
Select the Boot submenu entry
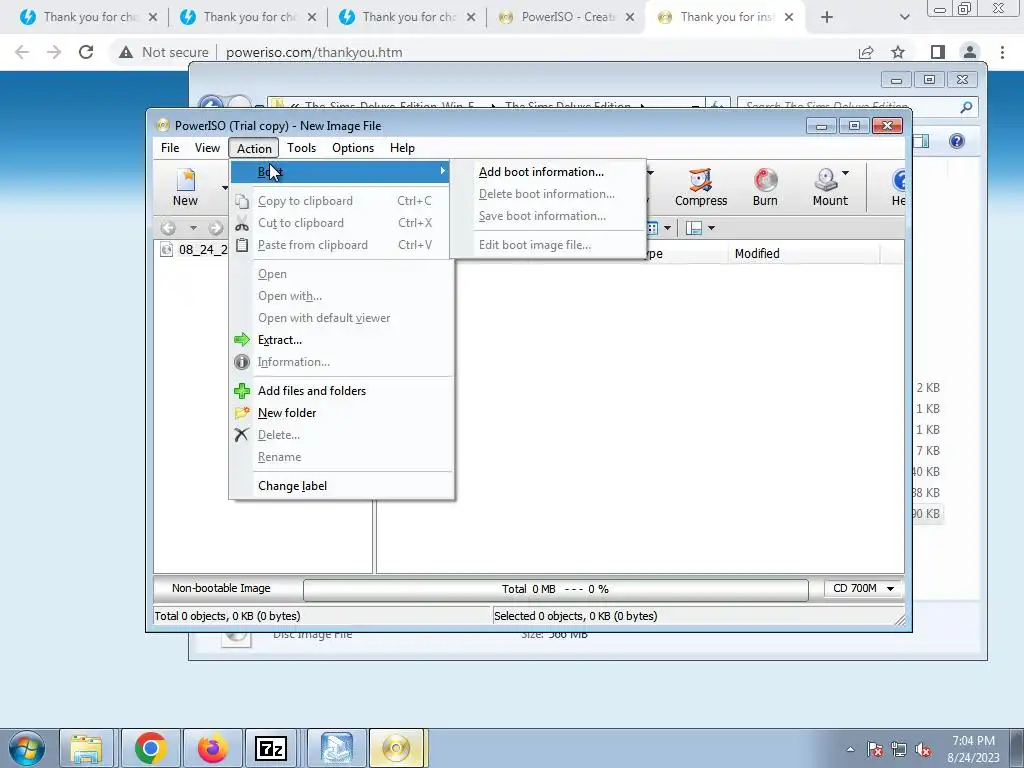point(341,172)
